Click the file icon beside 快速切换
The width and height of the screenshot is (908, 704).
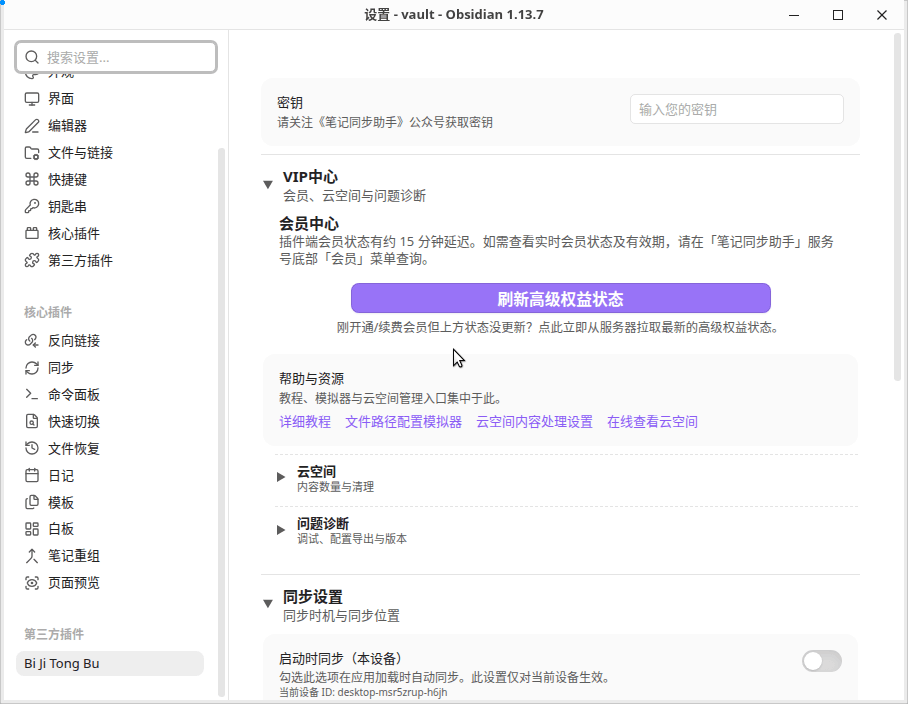32,421
